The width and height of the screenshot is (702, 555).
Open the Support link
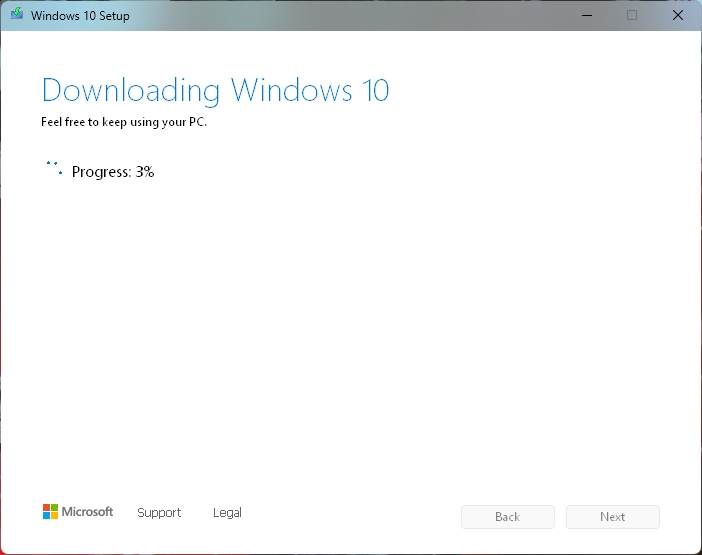(159, 512)
